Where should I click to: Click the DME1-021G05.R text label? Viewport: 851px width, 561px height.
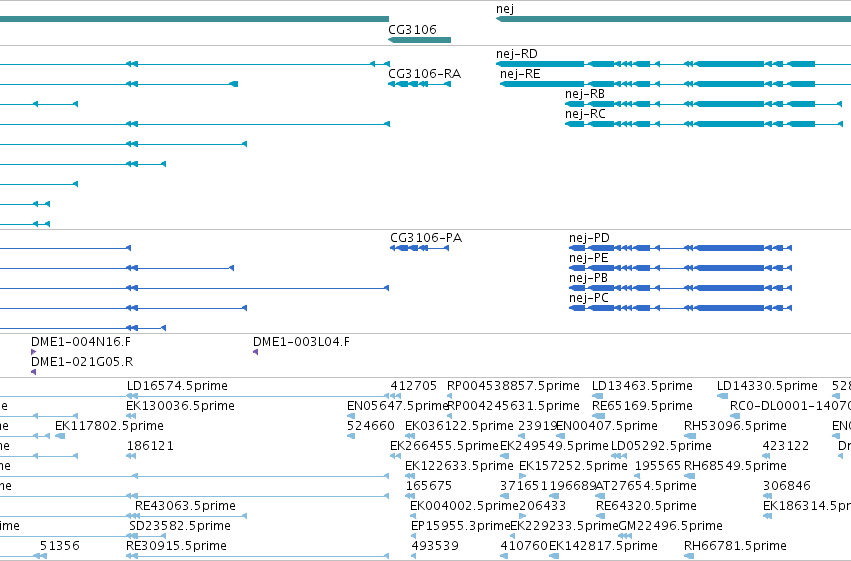coord(82,362)
